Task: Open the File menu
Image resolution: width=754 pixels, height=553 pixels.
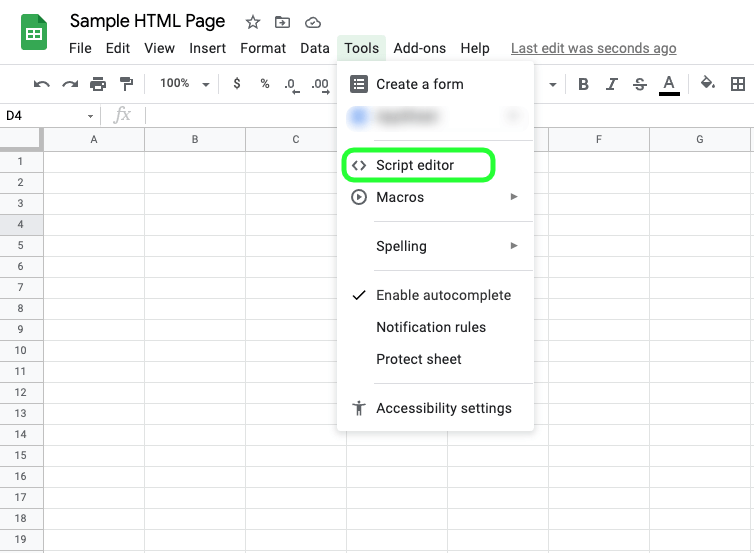Action: click(80, 48)
